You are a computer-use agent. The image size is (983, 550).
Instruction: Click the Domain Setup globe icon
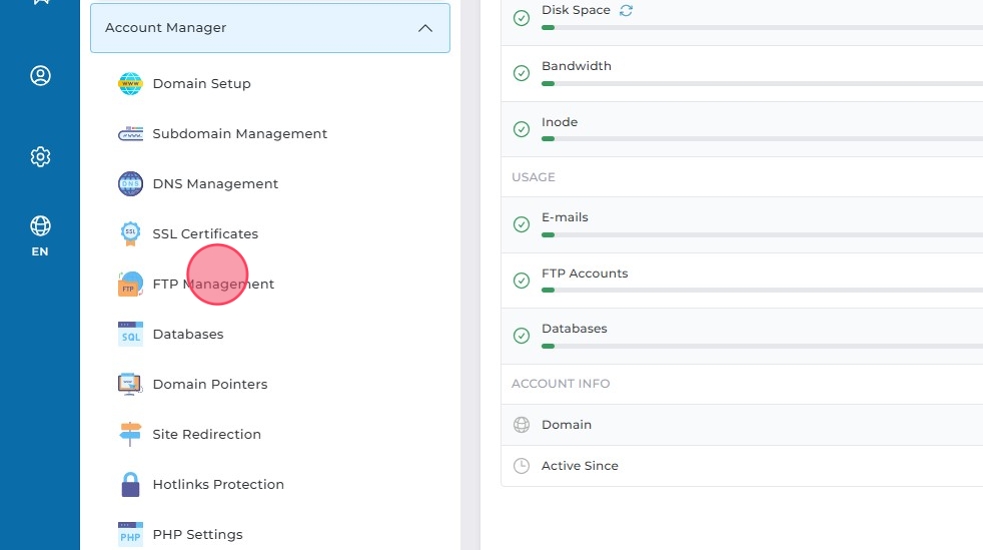tap(130, 84)
